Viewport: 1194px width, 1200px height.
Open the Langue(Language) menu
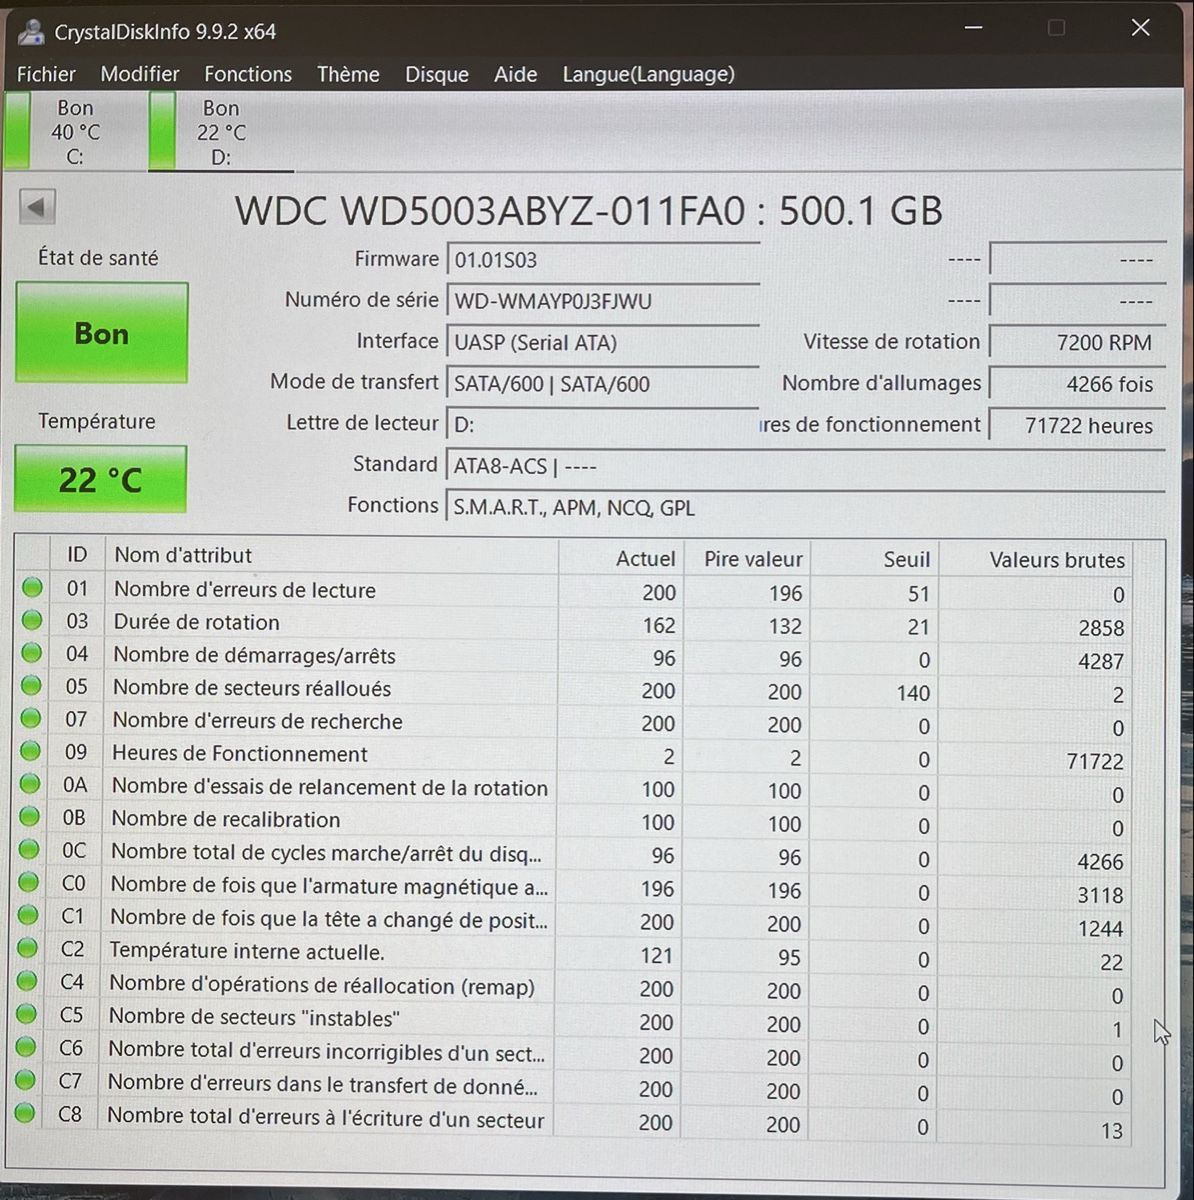pos(648,74)
